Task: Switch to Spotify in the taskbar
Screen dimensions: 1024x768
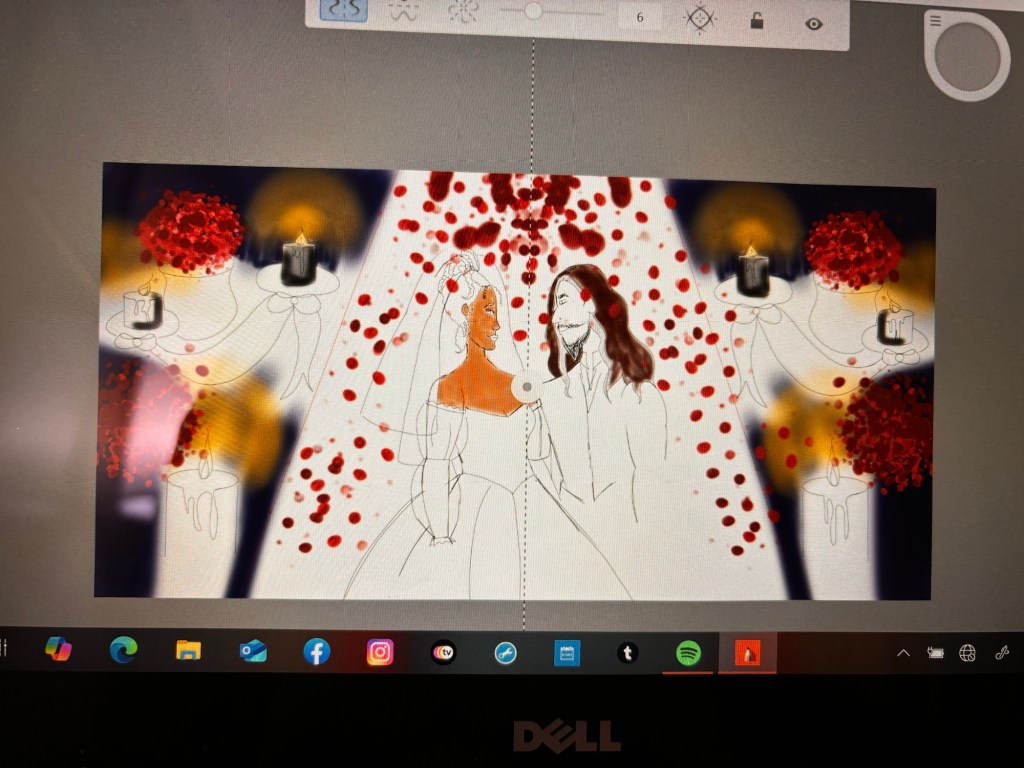Action: click(687, 653)
